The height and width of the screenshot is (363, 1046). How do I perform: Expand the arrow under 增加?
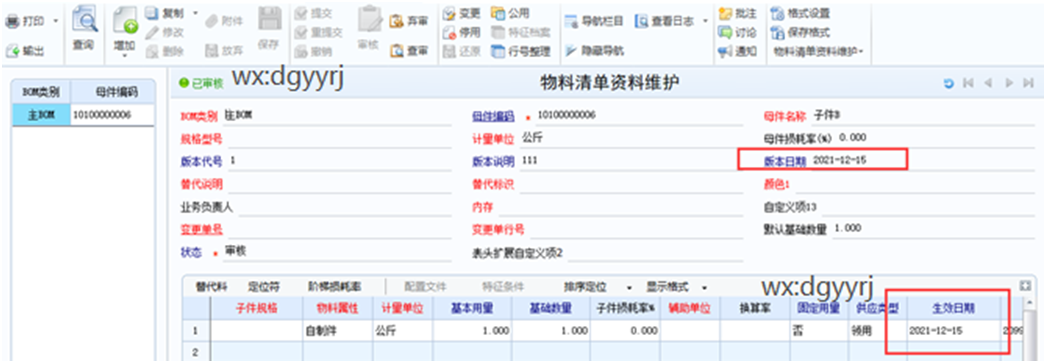125,56
